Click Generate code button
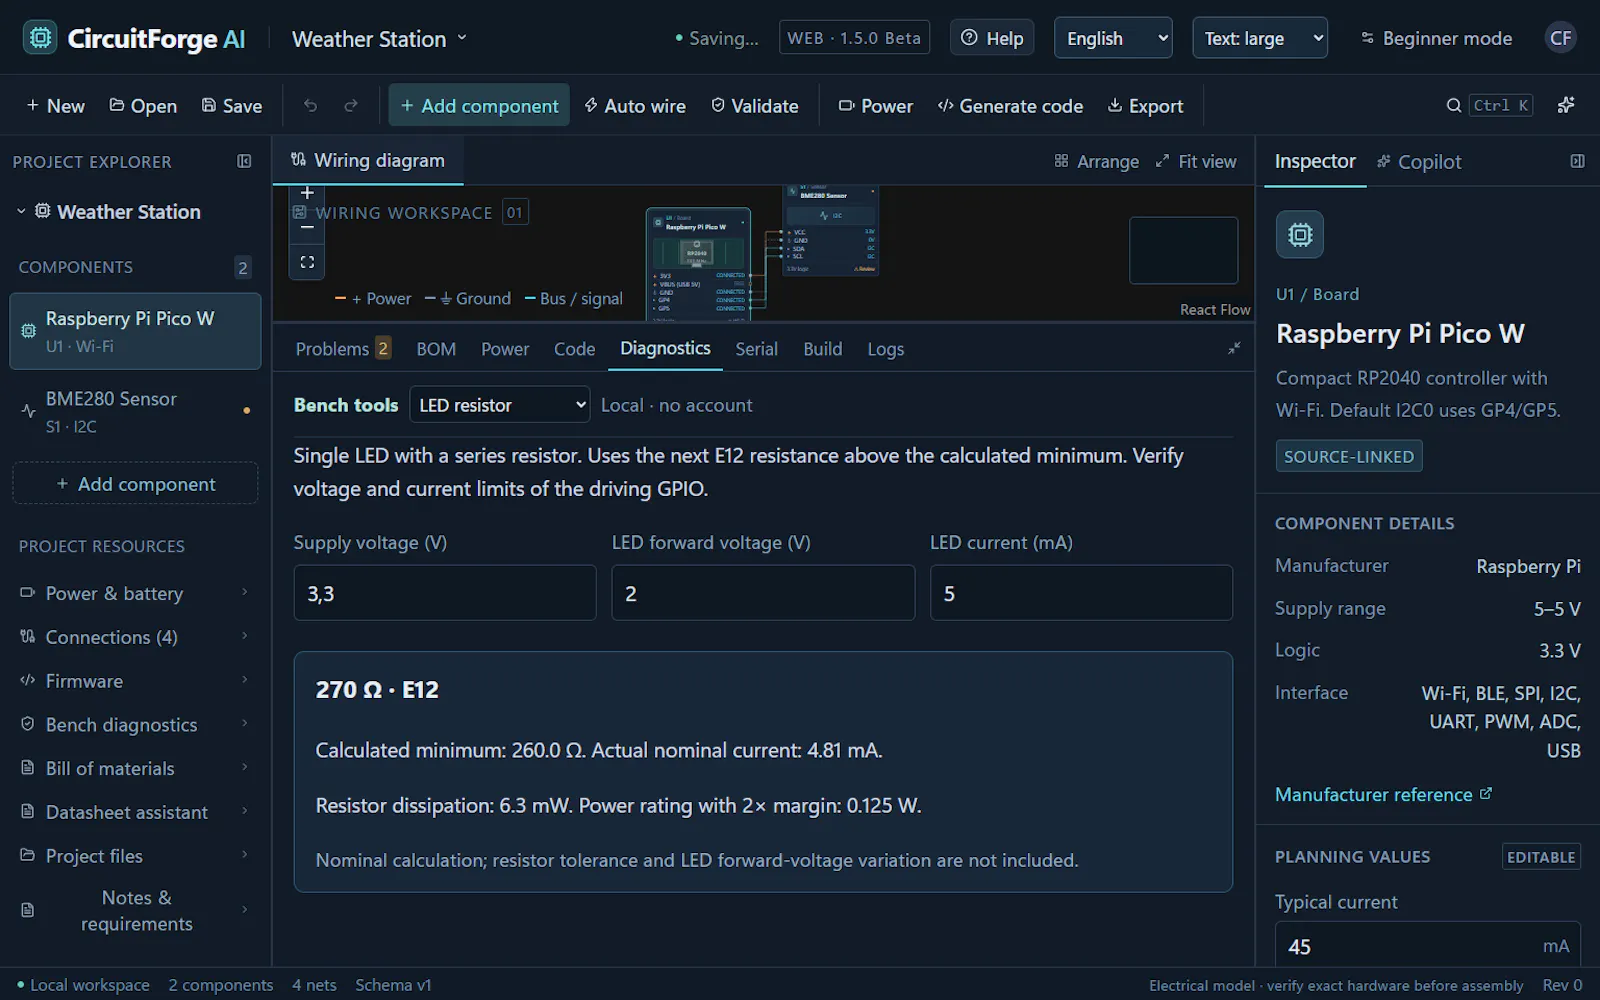This screenshot has height=1000, width=1600. [1010, 106]
